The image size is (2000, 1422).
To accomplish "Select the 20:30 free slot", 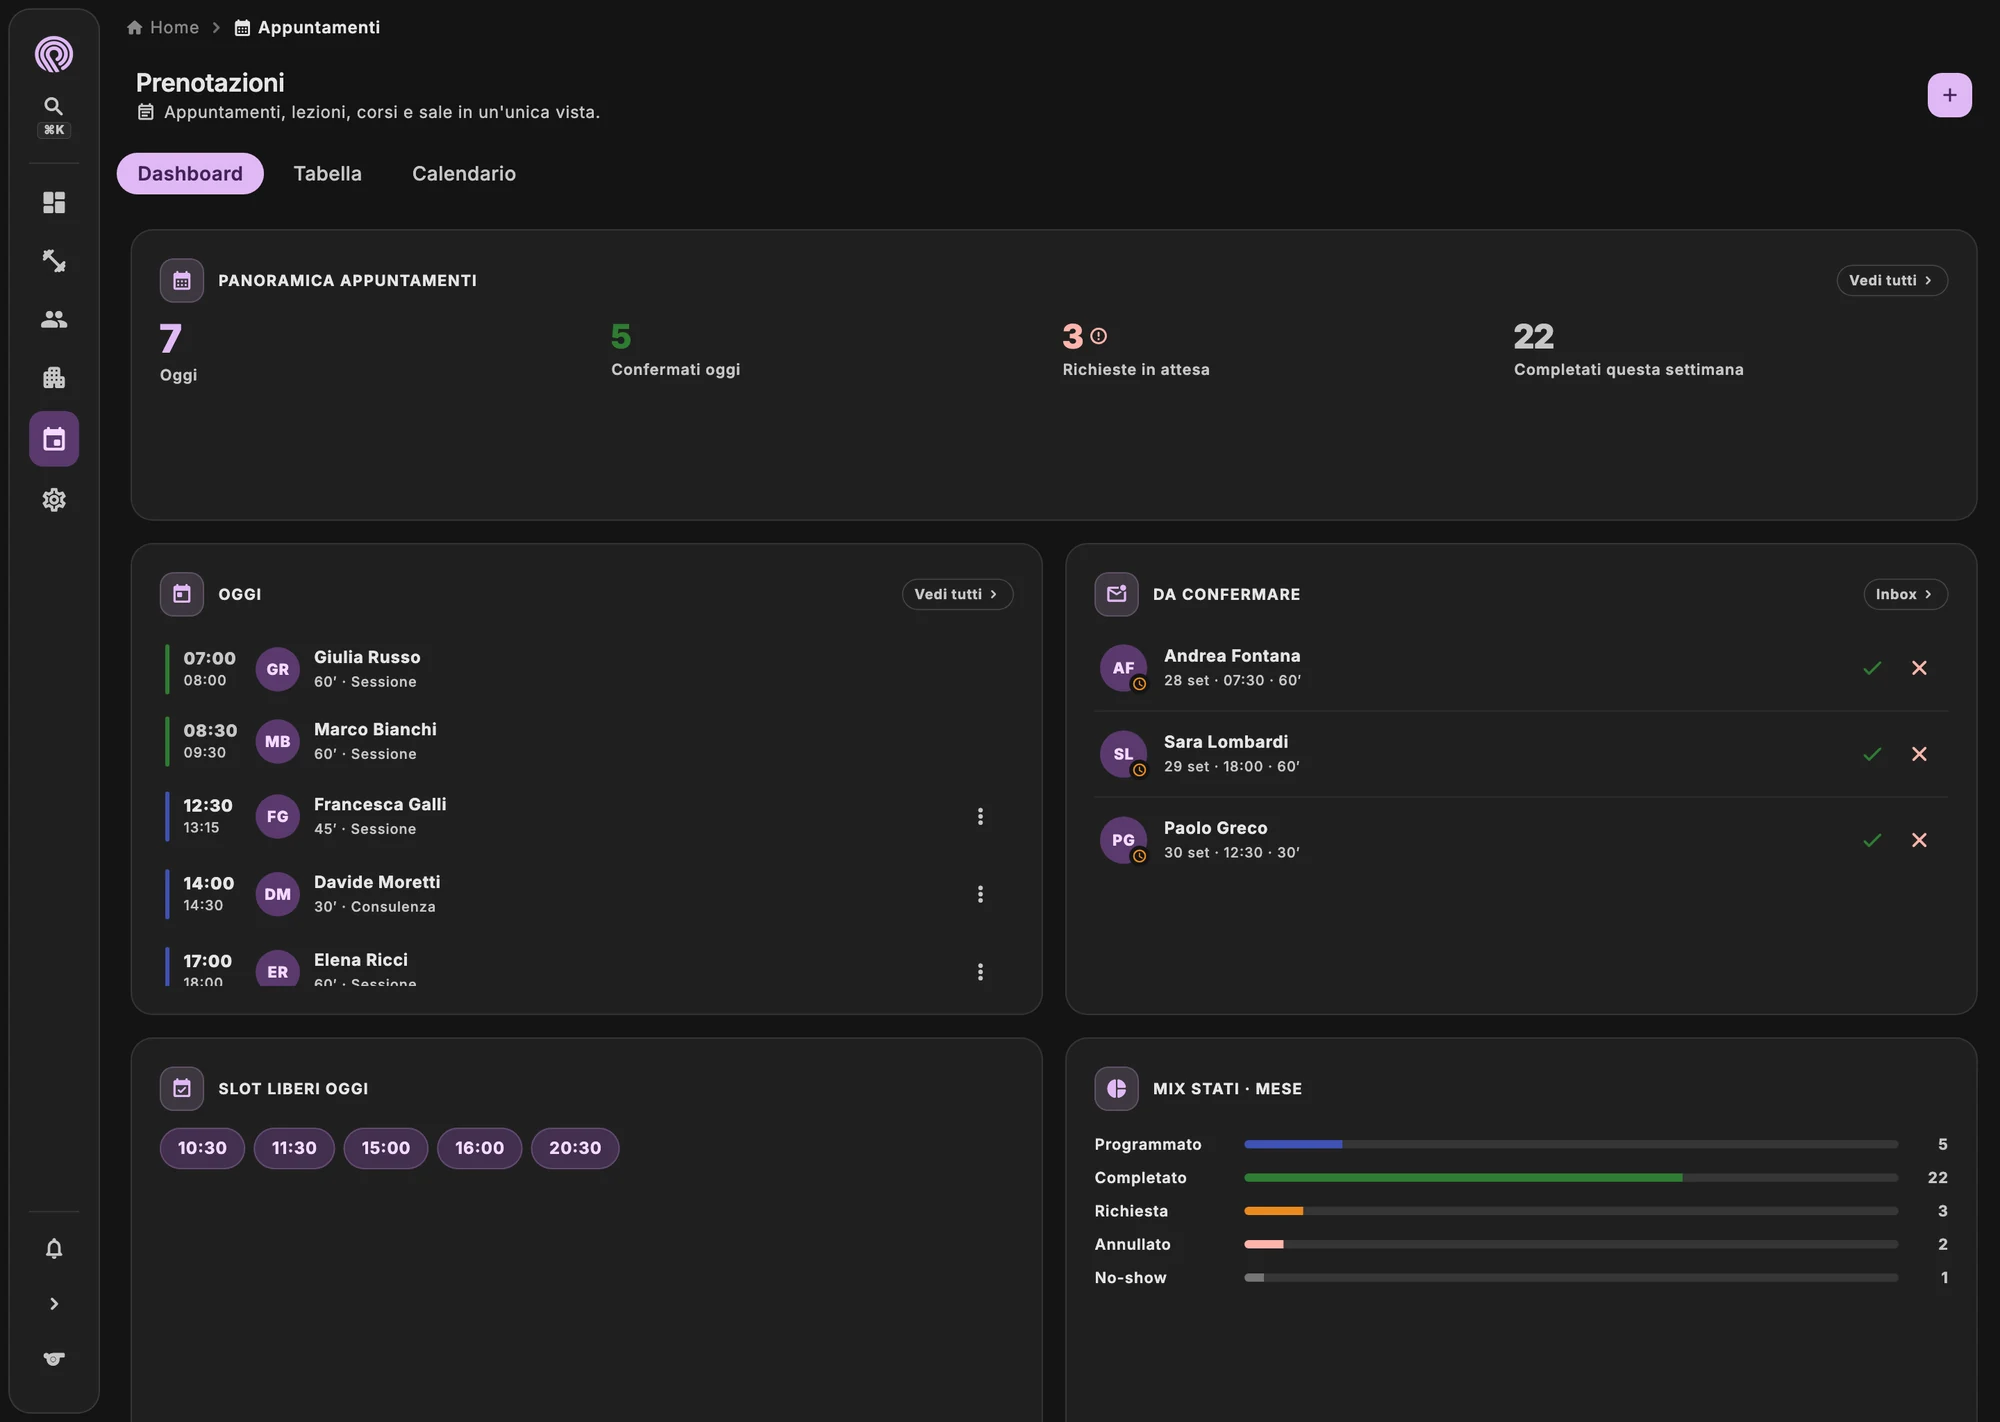I will (x=575, y=1149).
